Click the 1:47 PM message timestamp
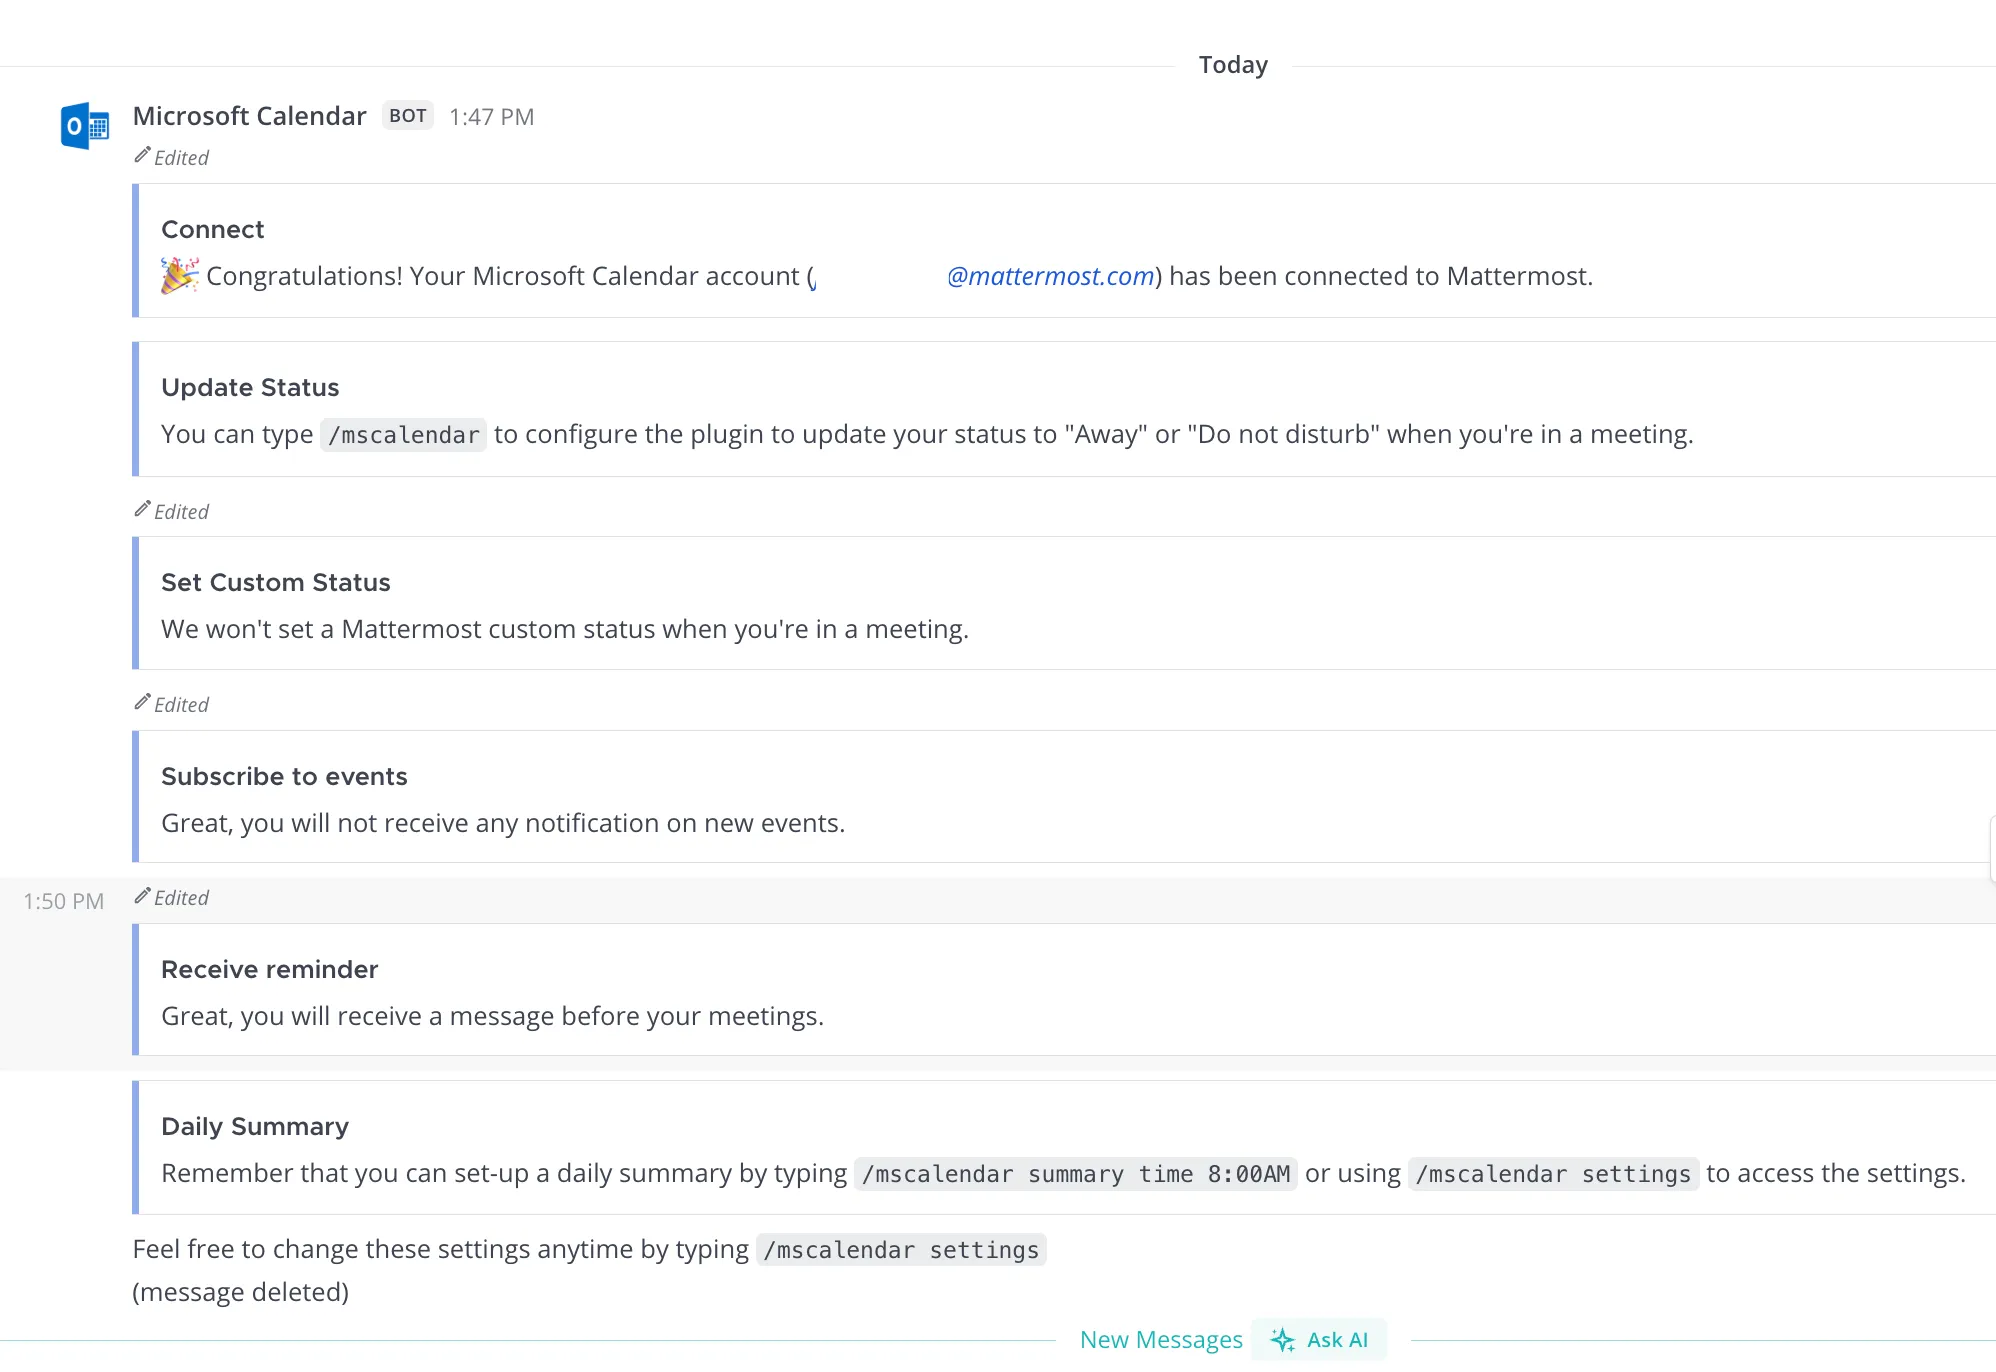The width and height of the screenshot is (1996, 1372). pyautogui.click(x=491, y=117)
